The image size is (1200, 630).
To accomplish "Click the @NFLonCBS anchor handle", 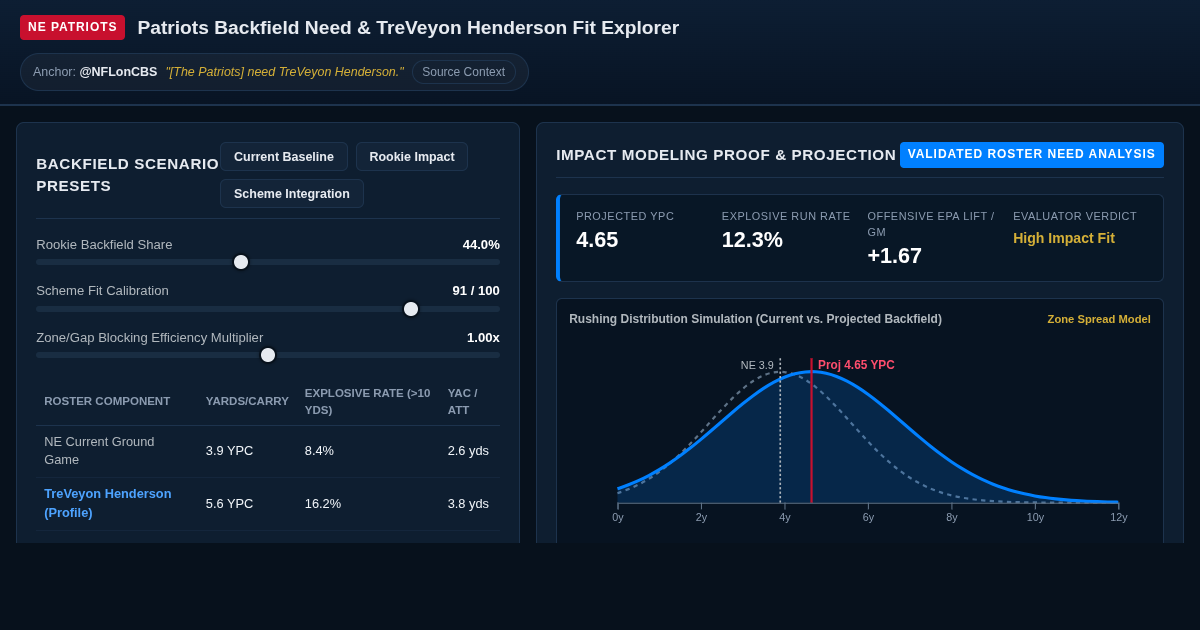I will pos(118,72).
